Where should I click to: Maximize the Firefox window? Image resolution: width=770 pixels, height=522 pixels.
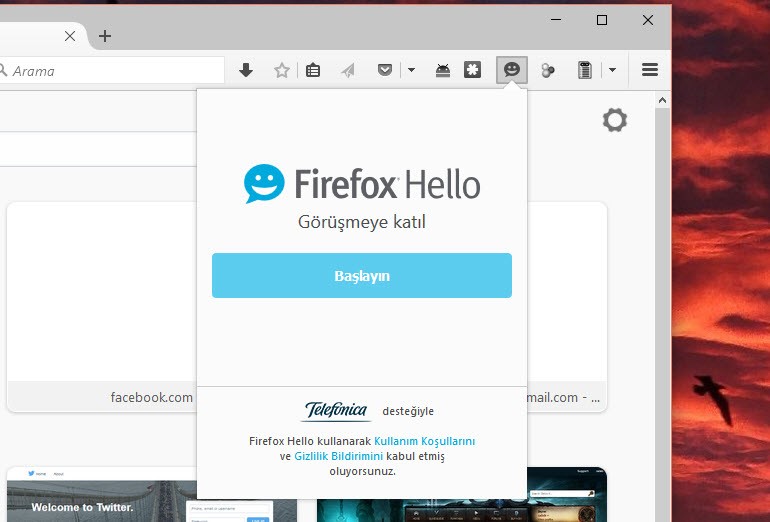click(x=602, y=20)
